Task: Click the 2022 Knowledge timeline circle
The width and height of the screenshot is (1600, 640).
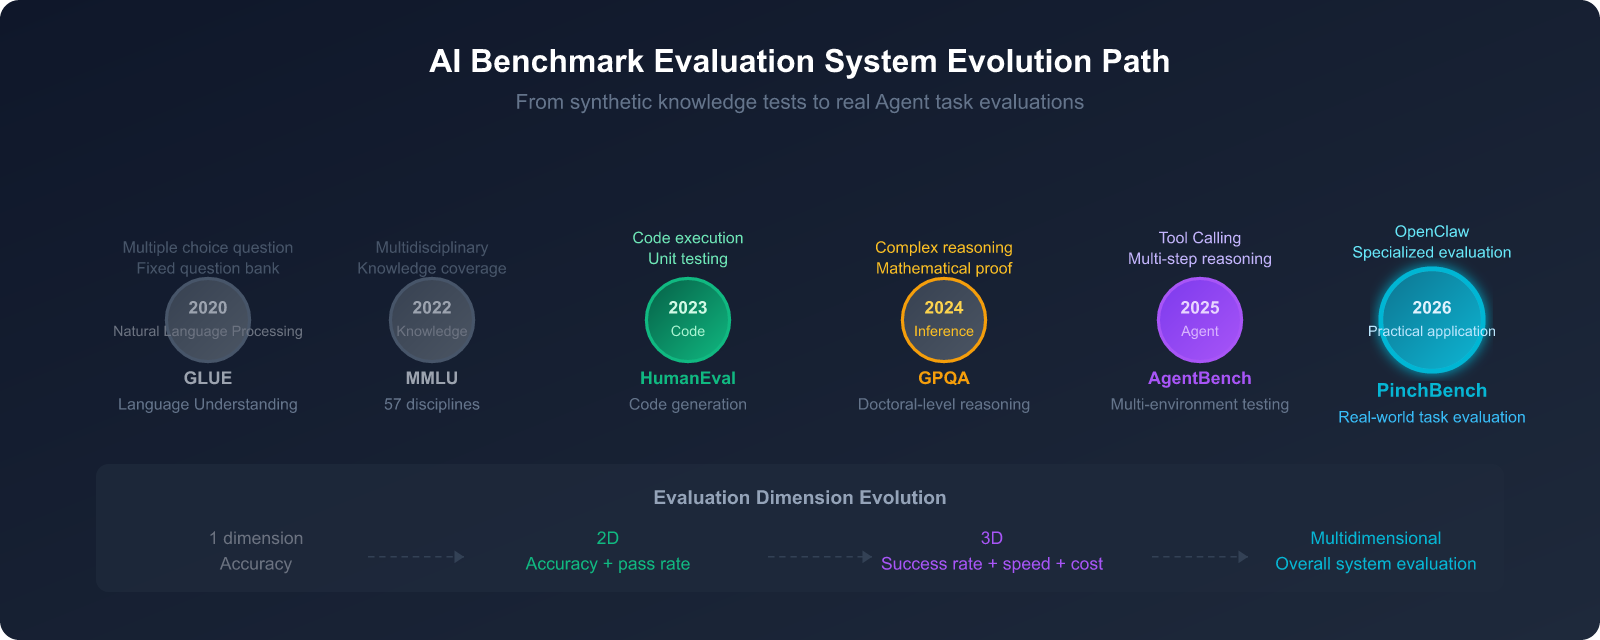Action: 432,320
